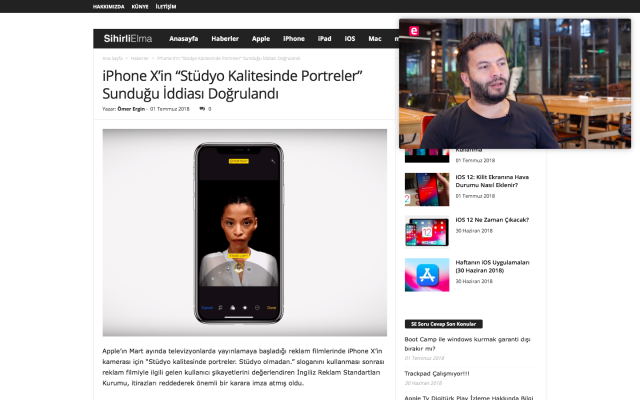Open the iOS 12 lock screen weather thumbnail
This screenshot has width=640, height=400.
point(427,189)
